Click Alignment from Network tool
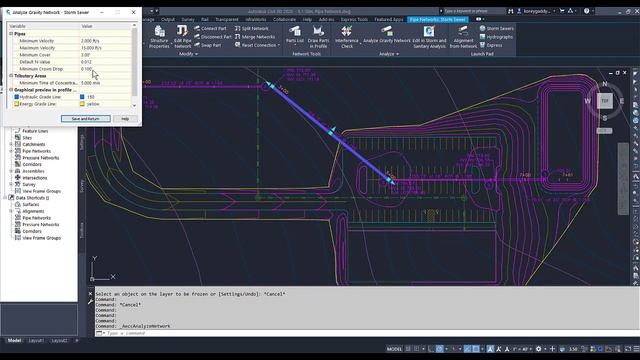Image resolution: width=640 pixels, height=360 pixels. pyautogui.click(x=463, y=37)
